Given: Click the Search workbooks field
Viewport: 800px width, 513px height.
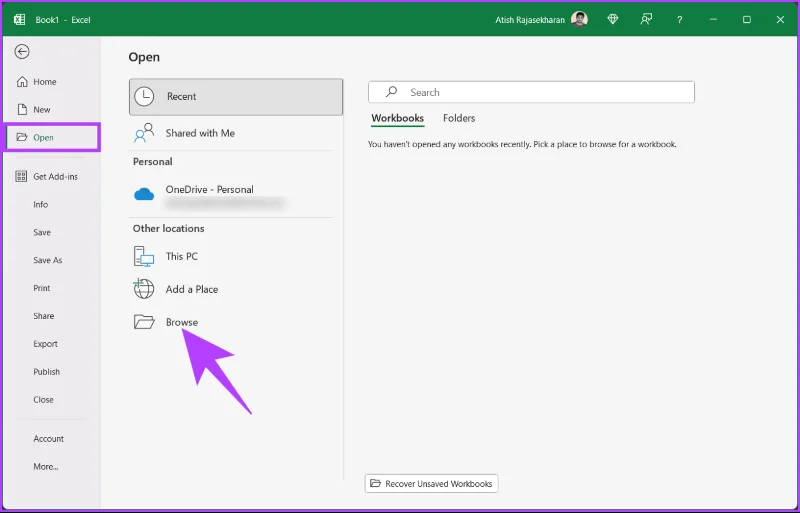Looking at the screenshot, I should click(x=531, y=92).
